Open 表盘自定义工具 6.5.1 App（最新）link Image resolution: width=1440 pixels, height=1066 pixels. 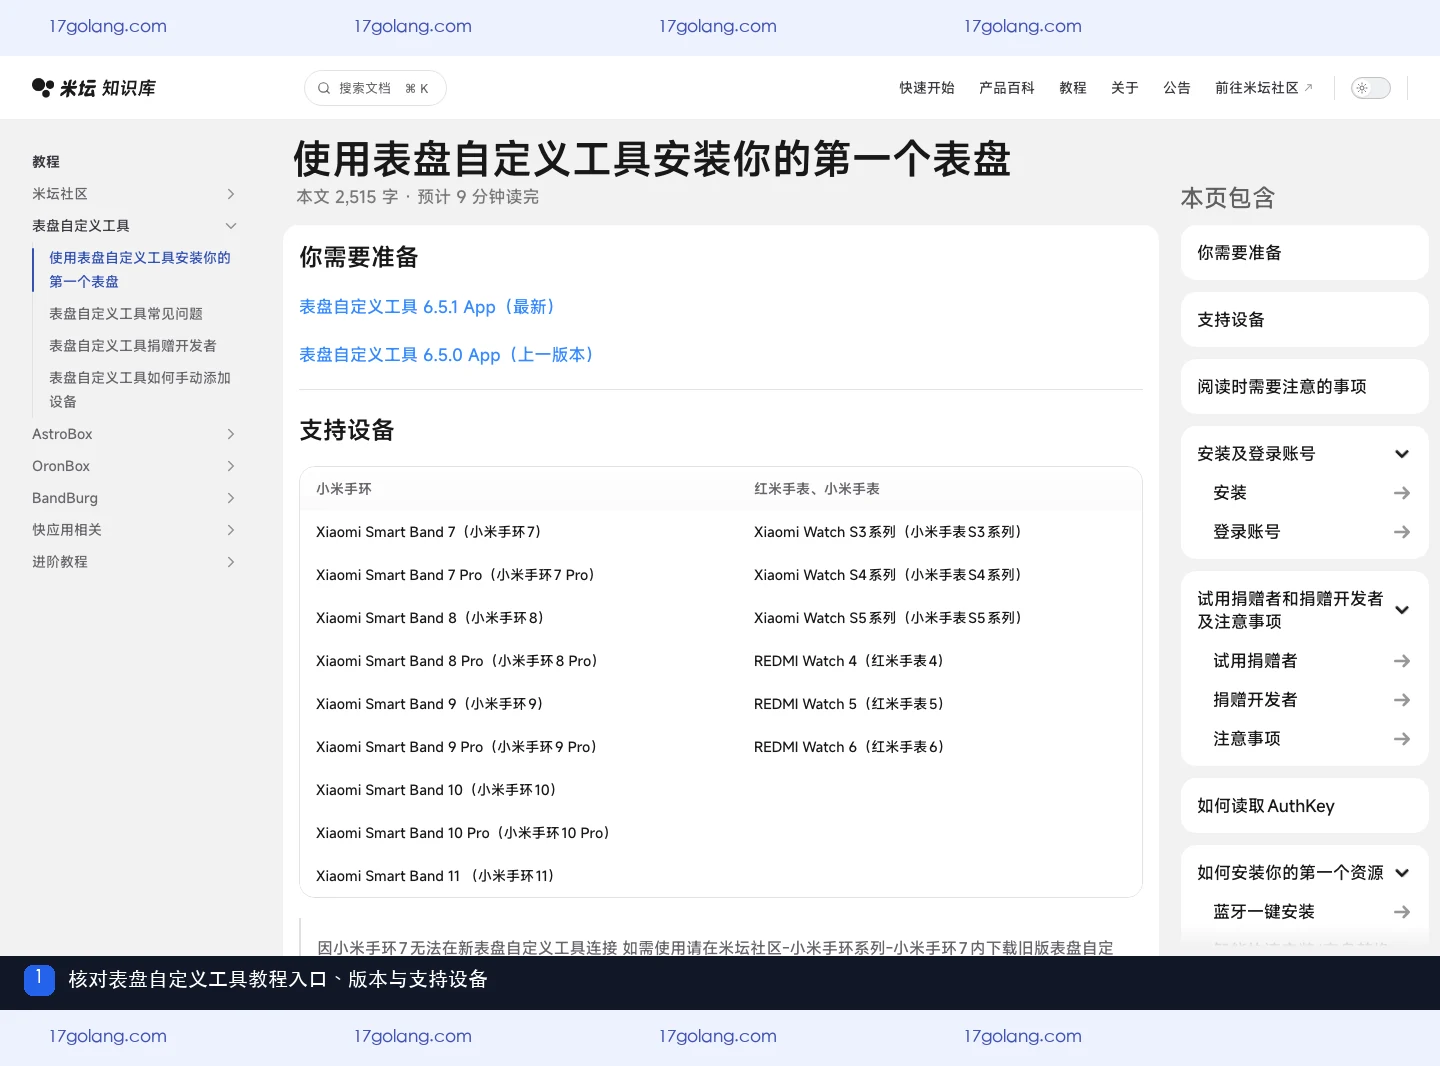tap(427, 307)
